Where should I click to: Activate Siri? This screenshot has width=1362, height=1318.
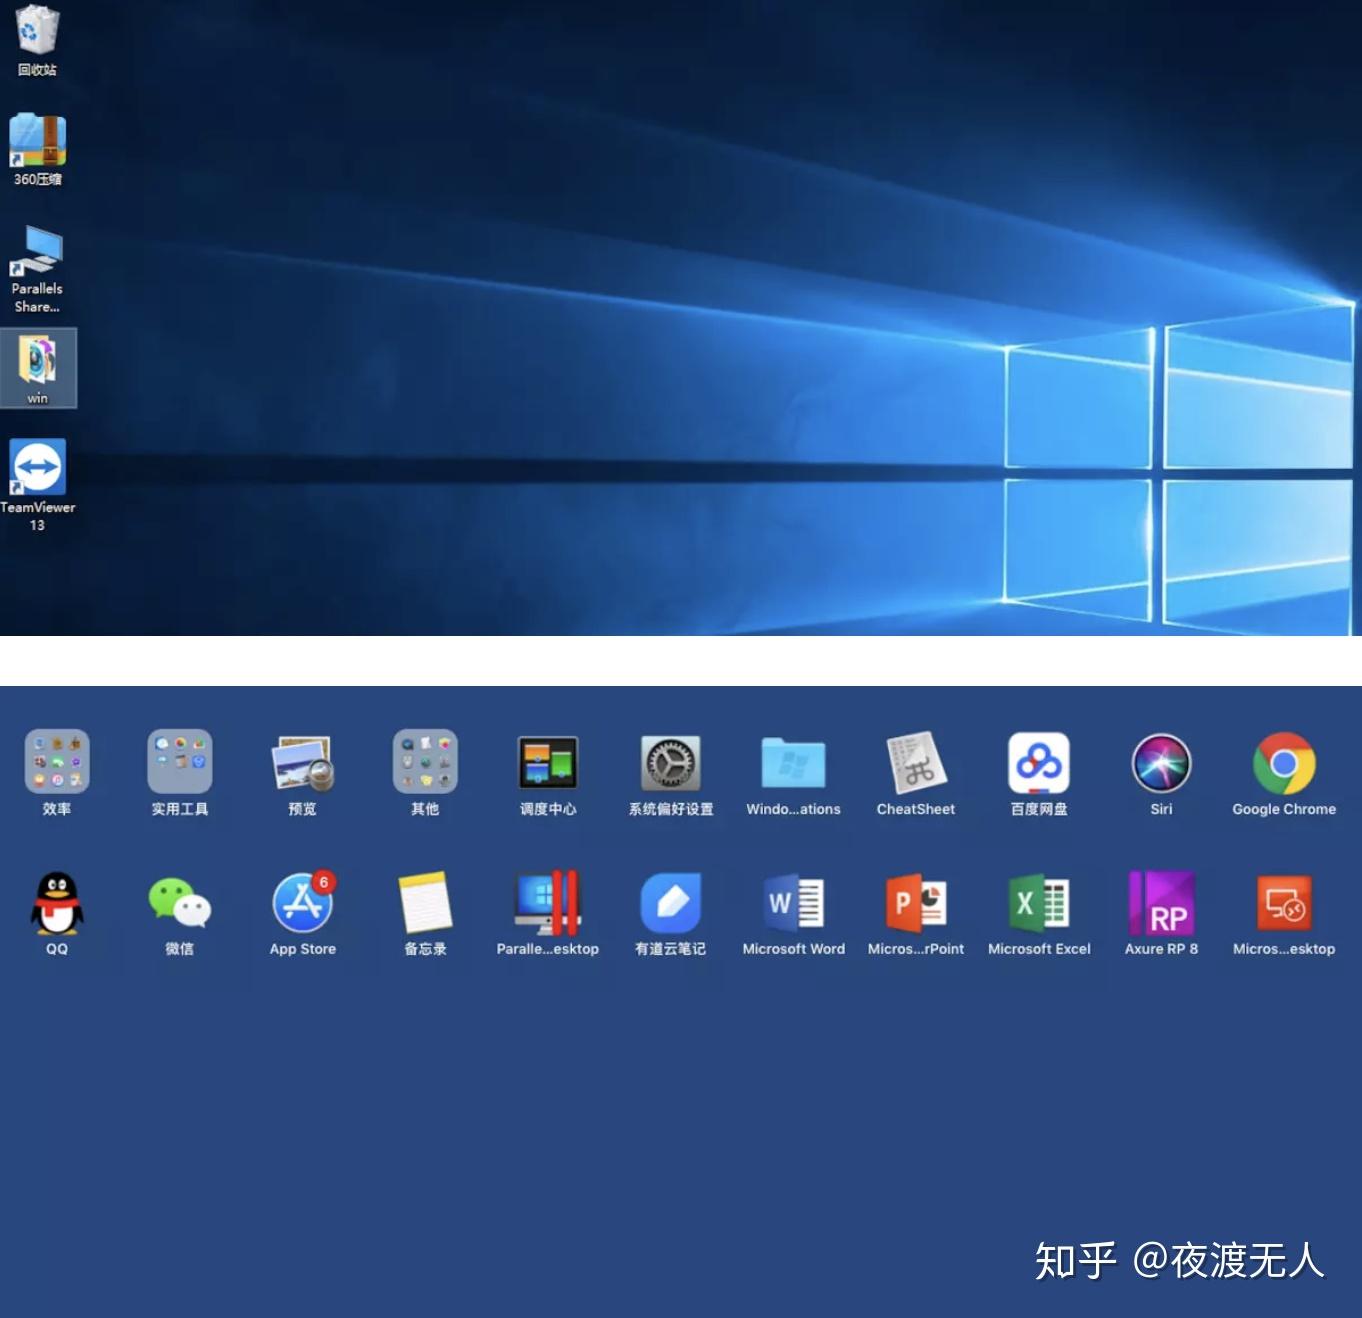pos(1161,765)
